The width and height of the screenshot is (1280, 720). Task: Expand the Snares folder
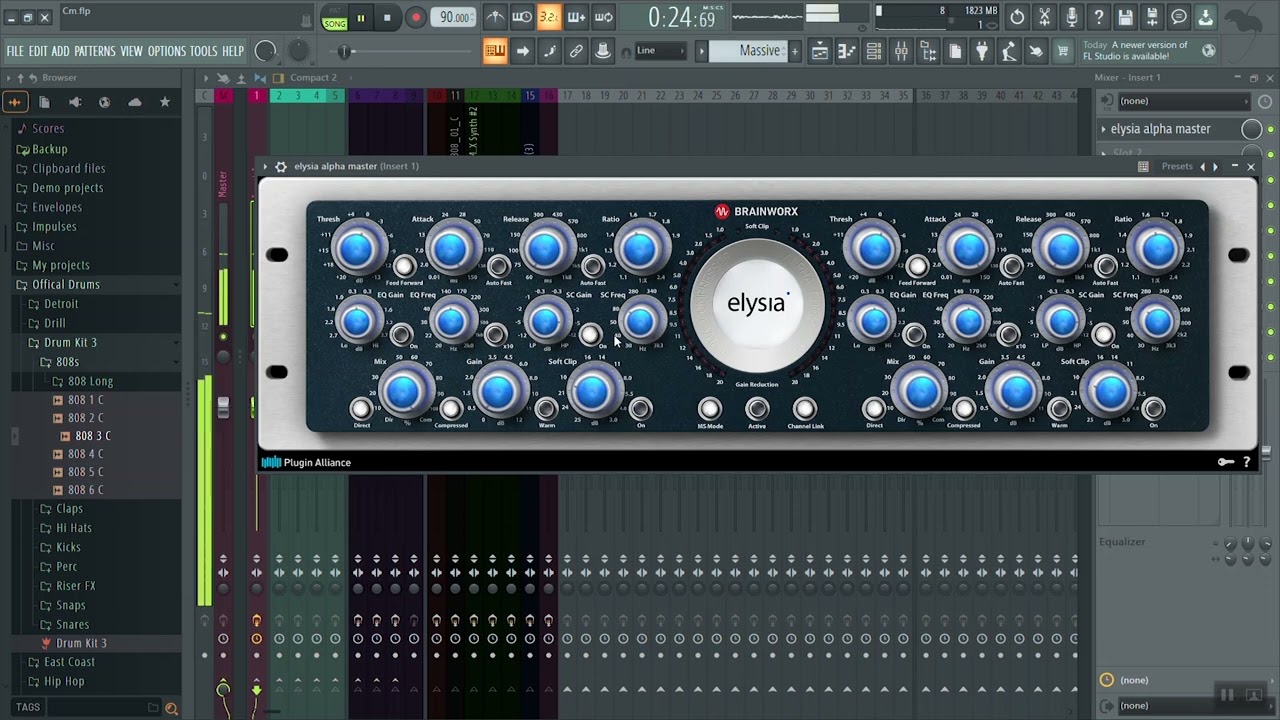click(x=65, y=624)
